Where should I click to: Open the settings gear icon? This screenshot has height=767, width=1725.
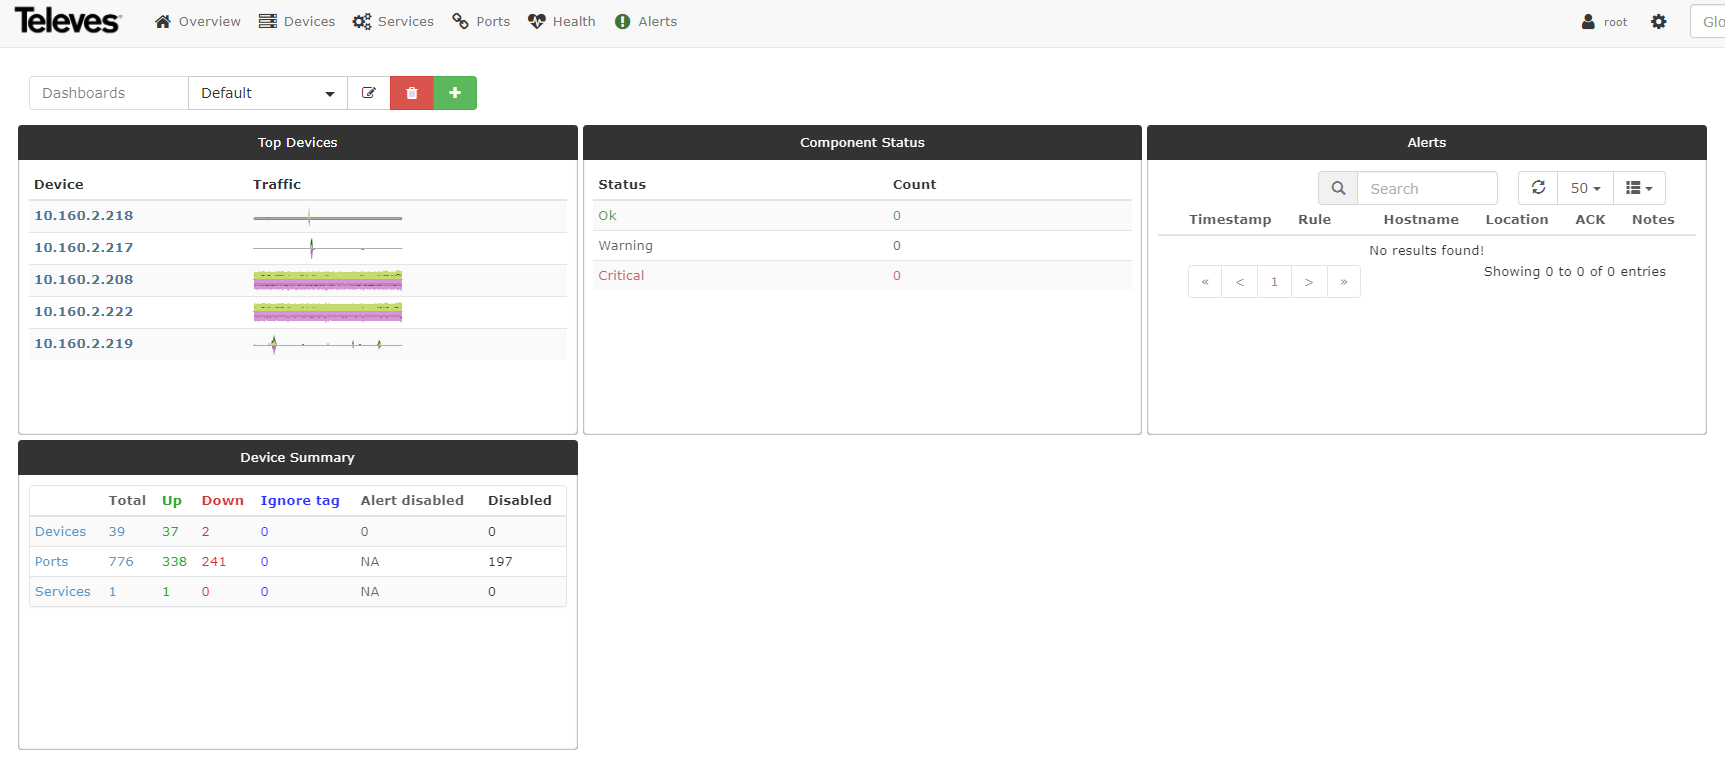point(1659,22)
